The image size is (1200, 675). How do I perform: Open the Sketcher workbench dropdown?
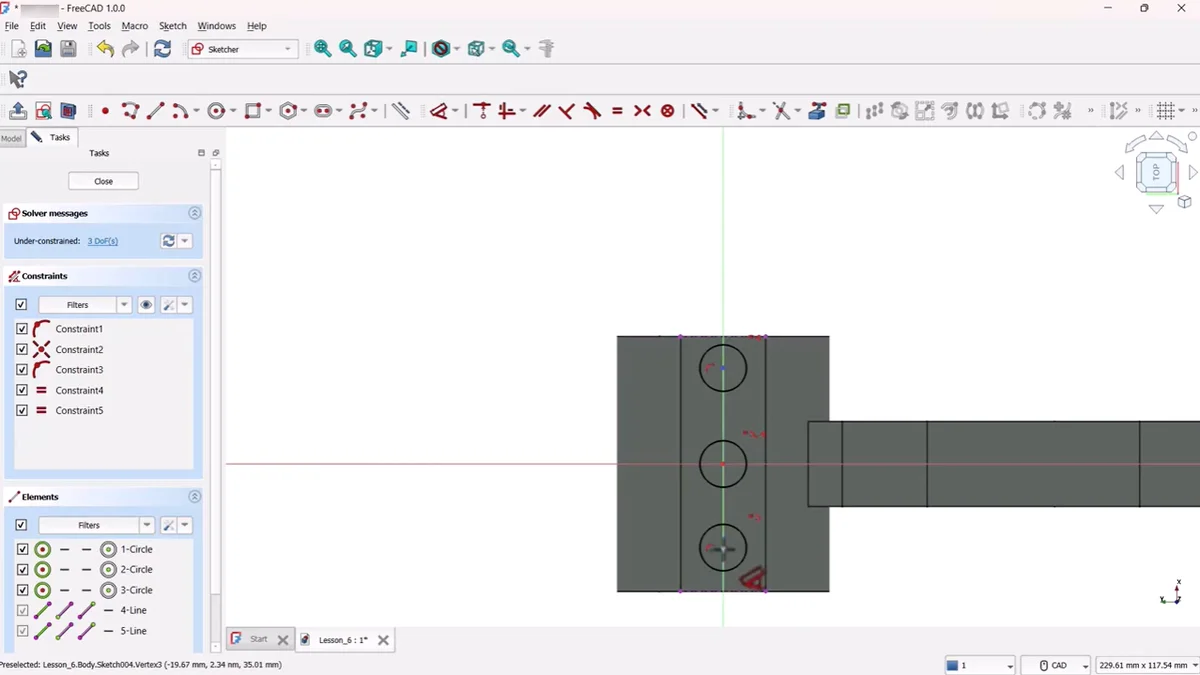point(243,49)
